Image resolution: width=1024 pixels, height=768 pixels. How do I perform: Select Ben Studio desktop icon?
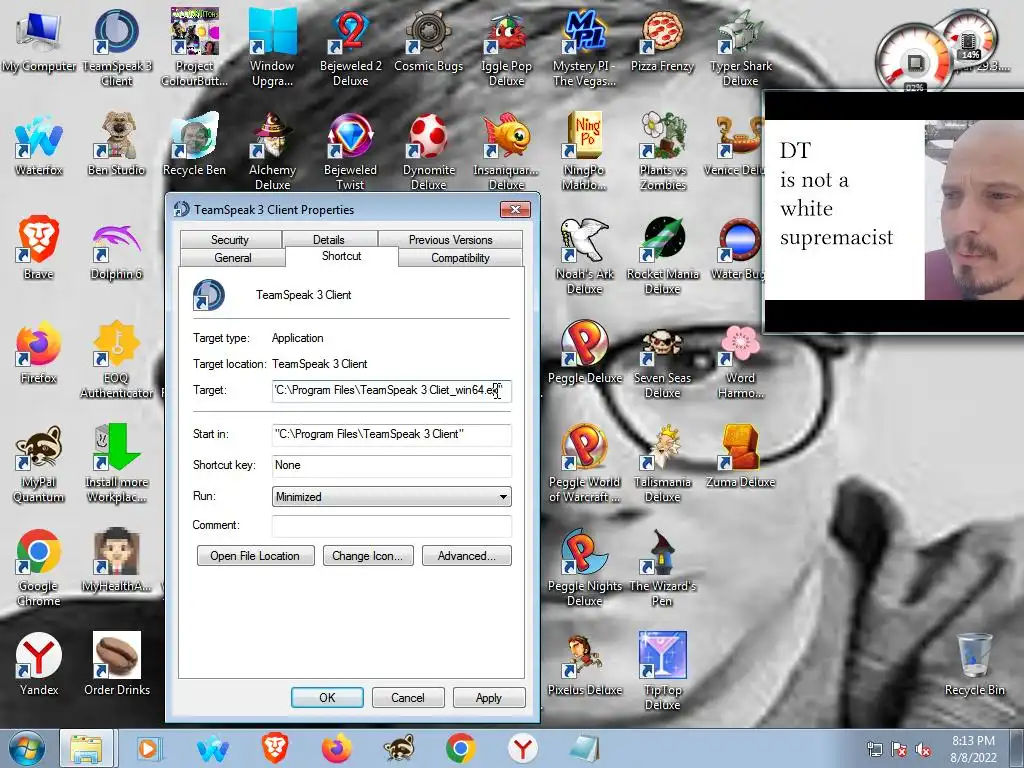tap(117, 146)
